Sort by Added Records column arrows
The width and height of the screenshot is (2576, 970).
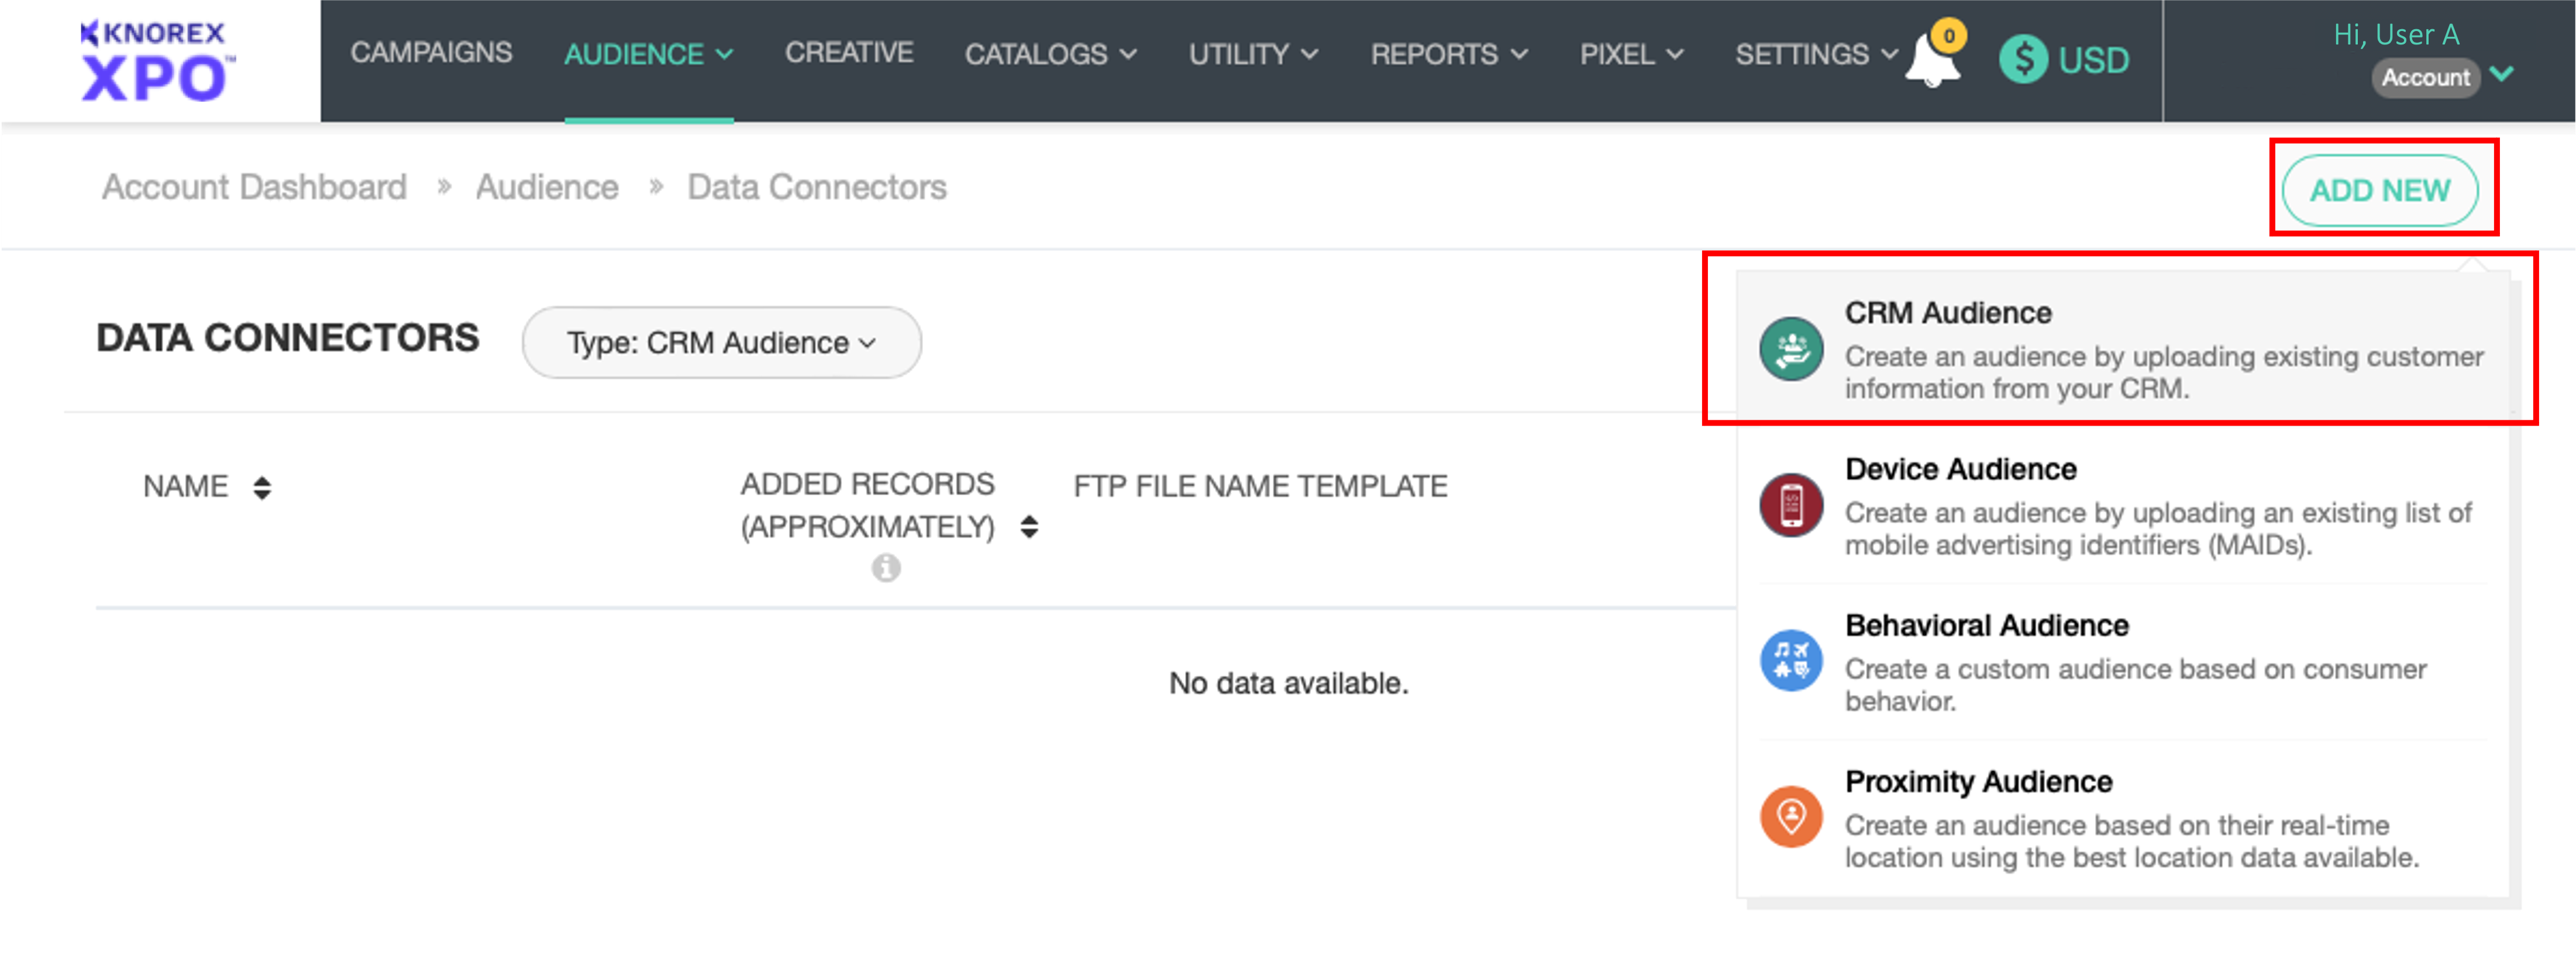[1029, 527]
